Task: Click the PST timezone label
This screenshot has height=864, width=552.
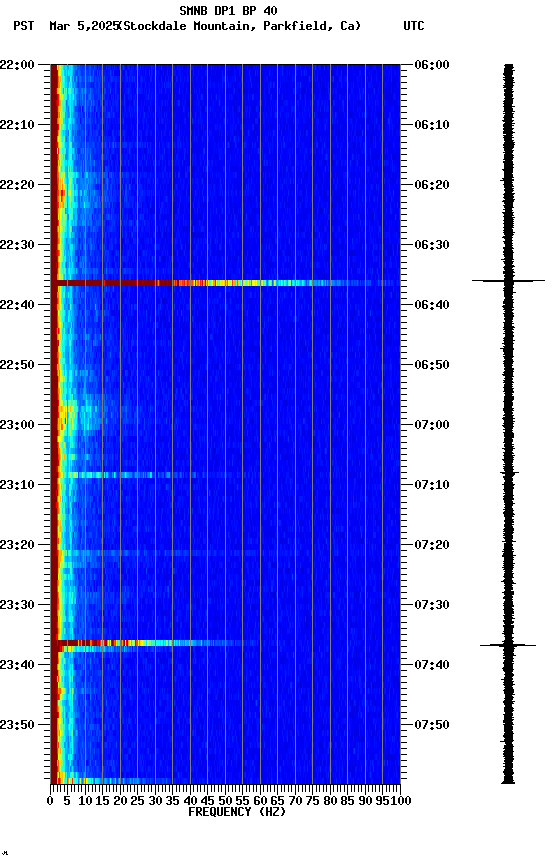Action: click(x=24, y=26)
